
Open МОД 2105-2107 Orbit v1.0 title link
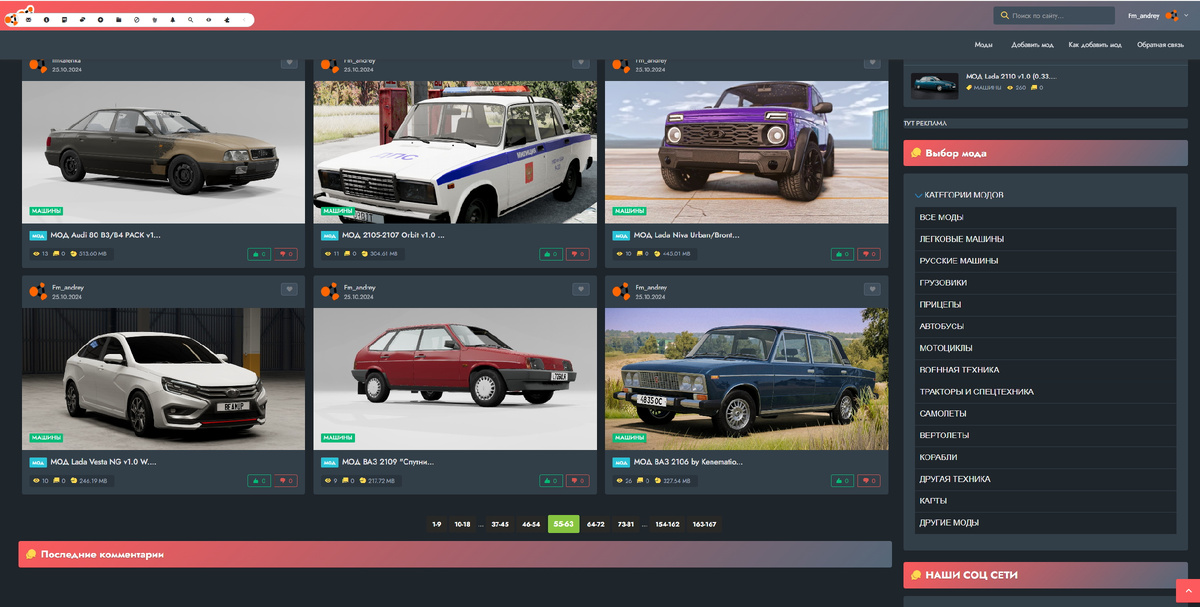coord(393,235)
